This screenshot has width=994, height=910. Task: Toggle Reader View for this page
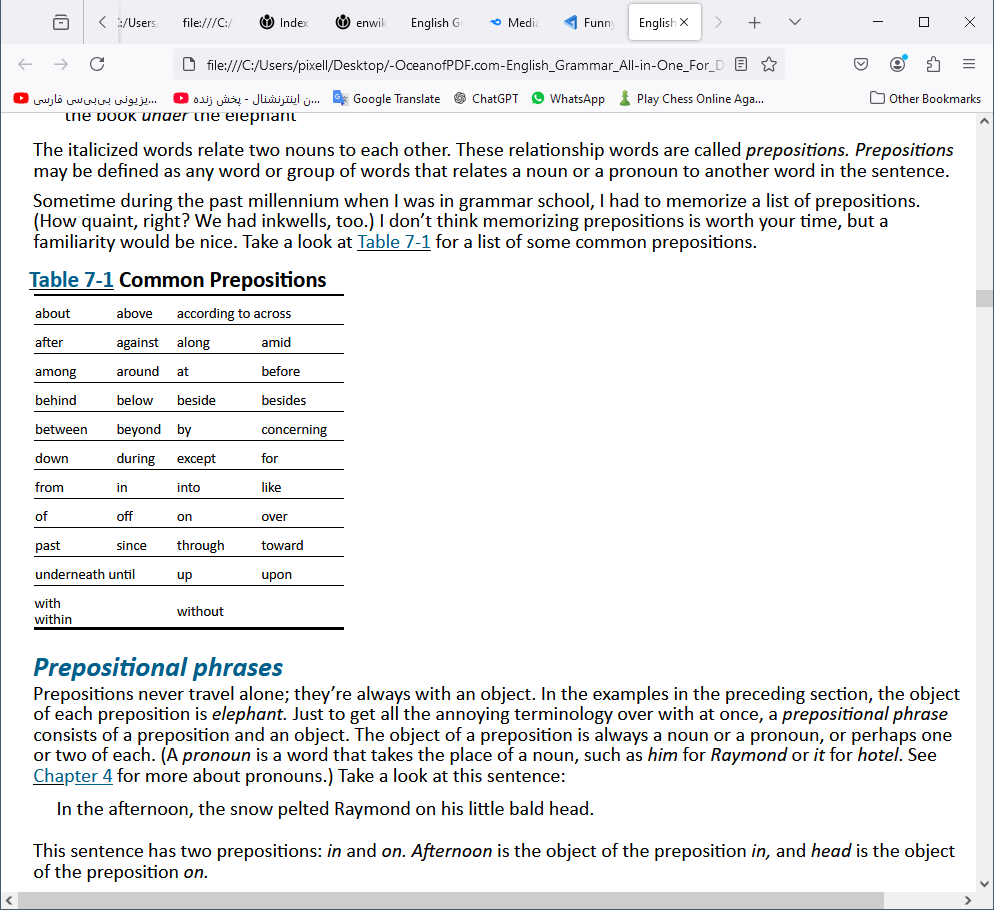pyautogui.click(x=741, y=64)
